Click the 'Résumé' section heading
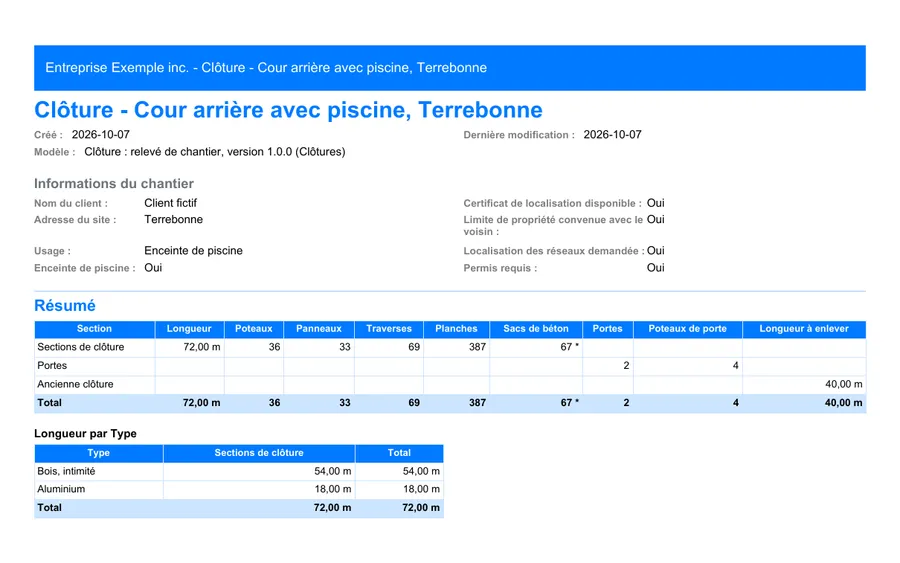900x563 pixels. [x=65, y=305]
